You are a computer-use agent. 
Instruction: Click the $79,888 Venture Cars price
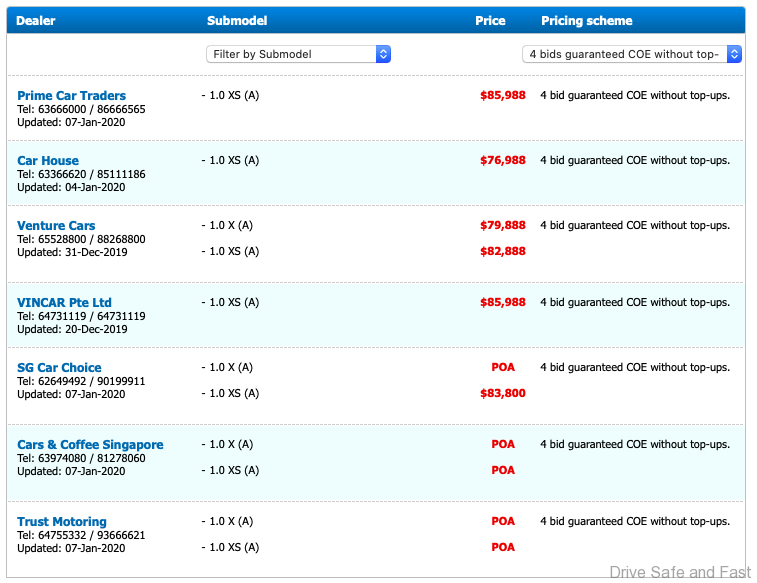pyautogui.click(x=502, y=226)
